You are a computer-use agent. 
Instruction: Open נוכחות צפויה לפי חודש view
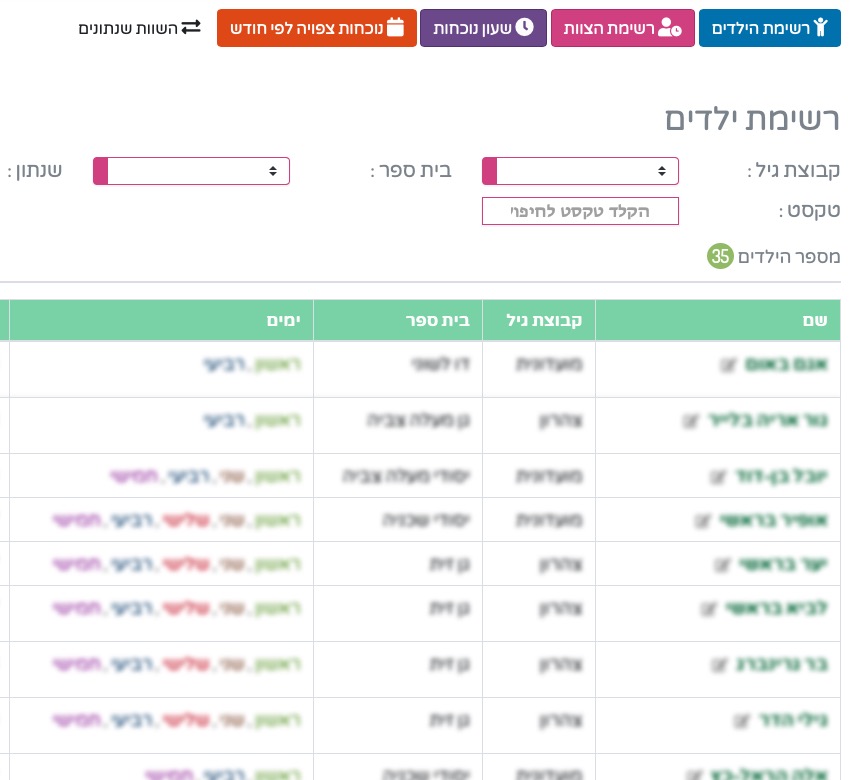point(316,28)
